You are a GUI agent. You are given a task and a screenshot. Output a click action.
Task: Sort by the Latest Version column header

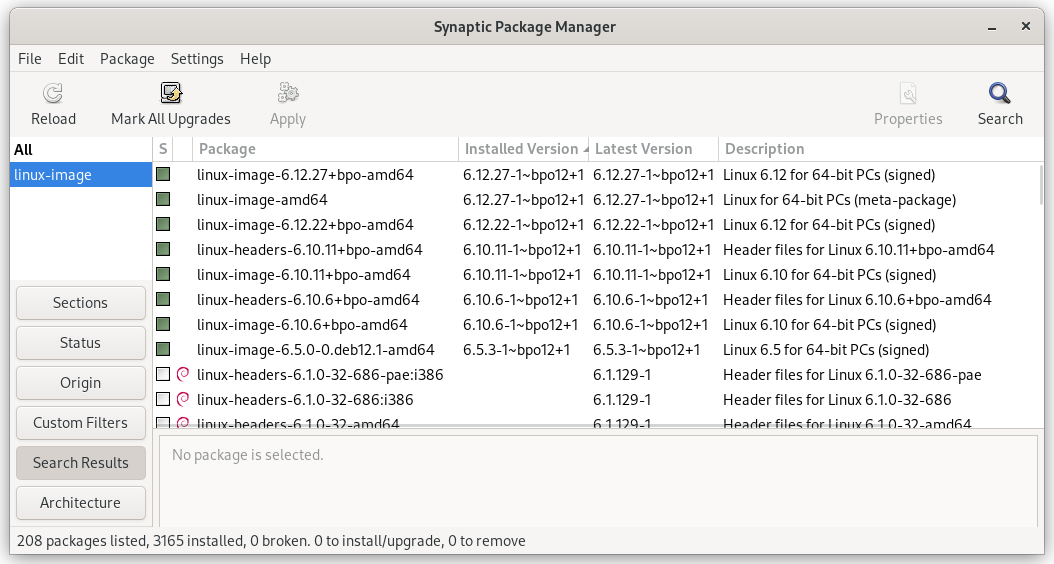tap(653, 149)
